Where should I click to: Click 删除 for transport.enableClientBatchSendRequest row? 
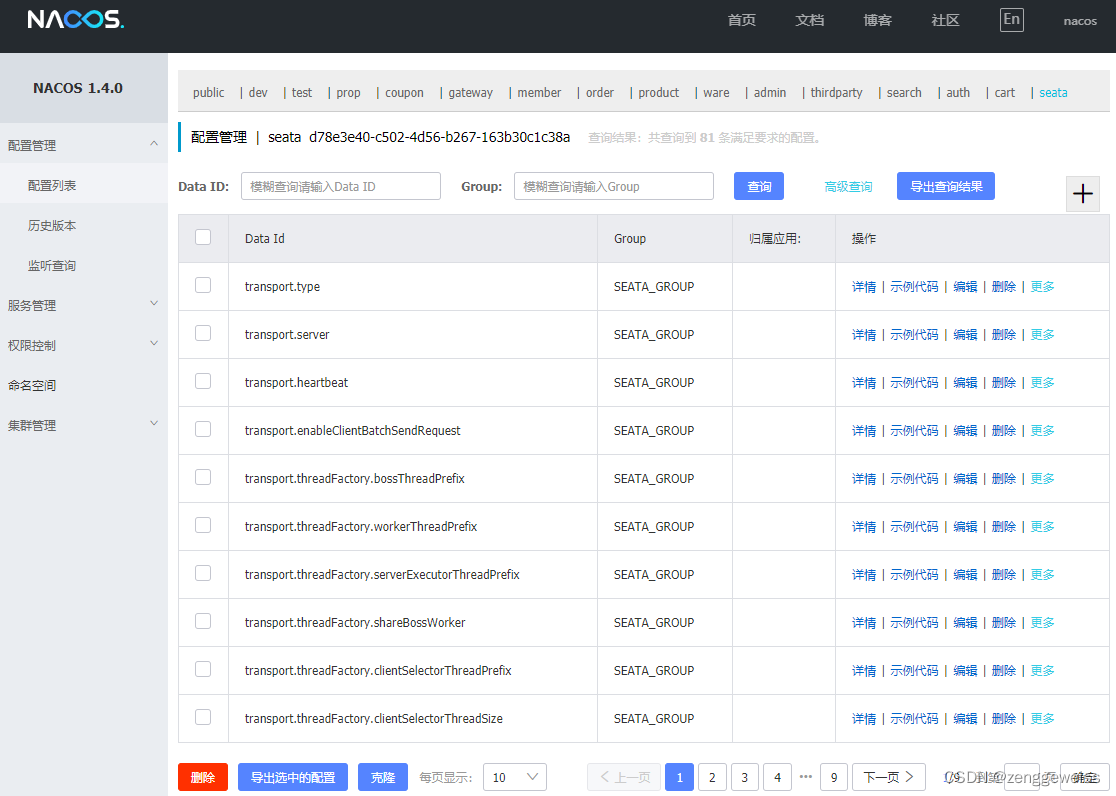tap(1004, 431)
